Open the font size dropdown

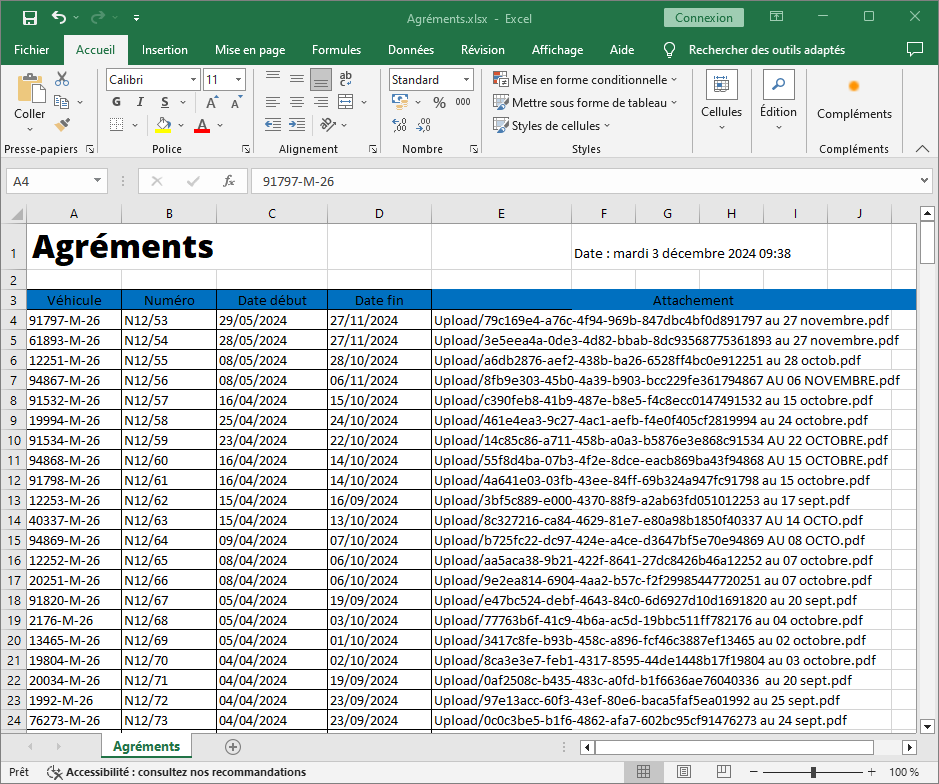coord(238,80)
